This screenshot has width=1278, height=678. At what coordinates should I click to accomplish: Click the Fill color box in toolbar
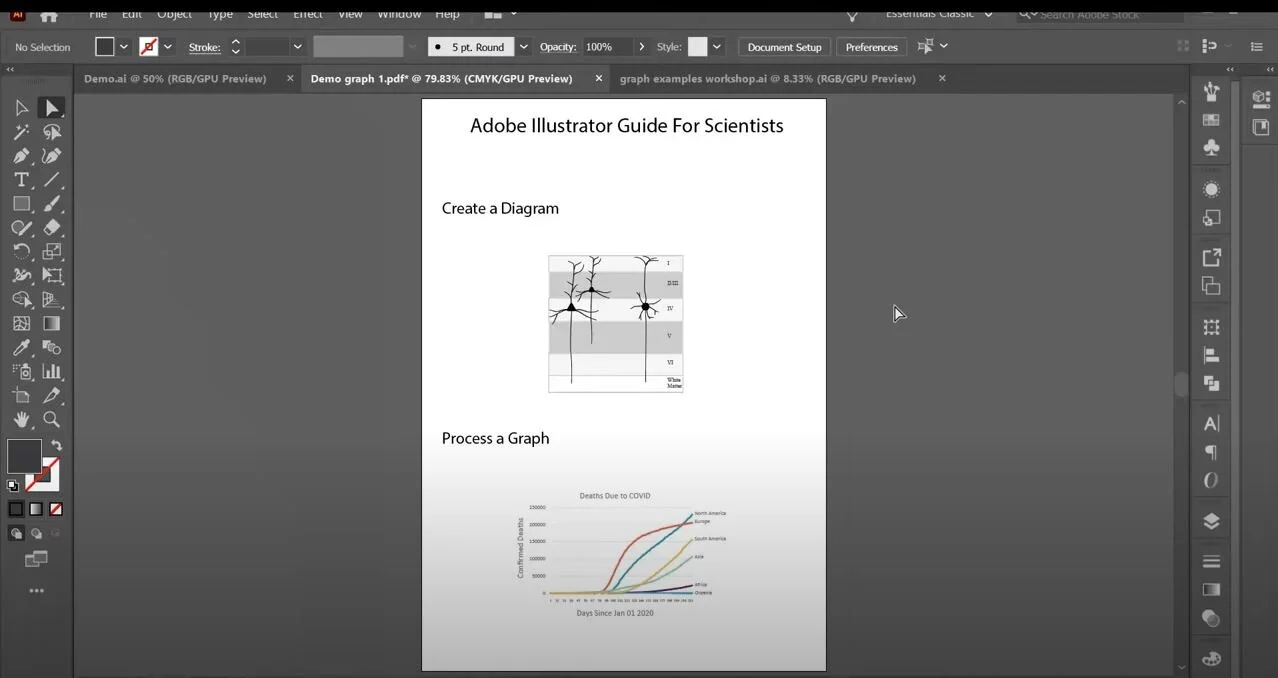click(25, 457)
